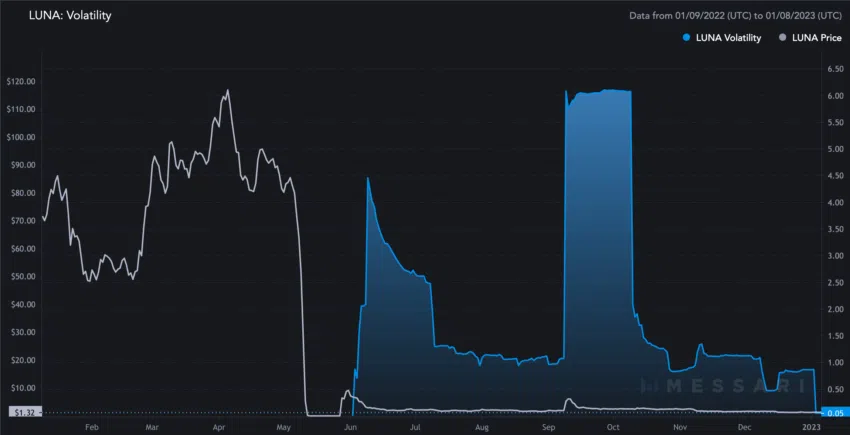Screen dimensions: 850x435
Task: Click the $70.00 price axis label
Action: (x=22, y=221)
